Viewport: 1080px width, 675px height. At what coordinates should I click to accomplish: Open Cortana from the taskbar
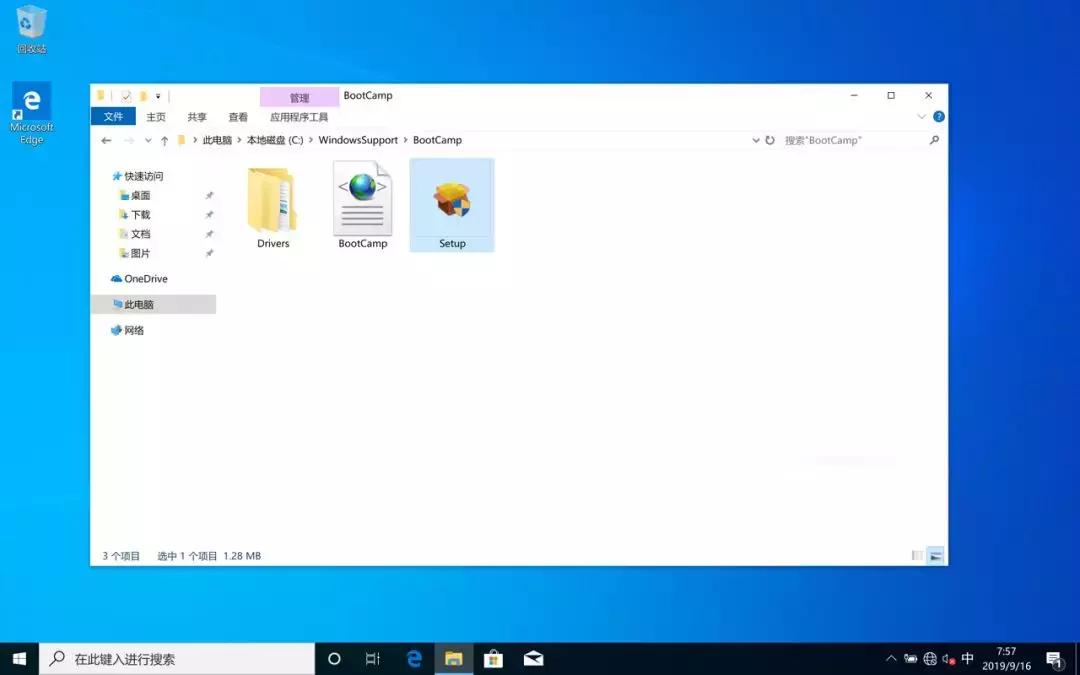tap(333, 658)
